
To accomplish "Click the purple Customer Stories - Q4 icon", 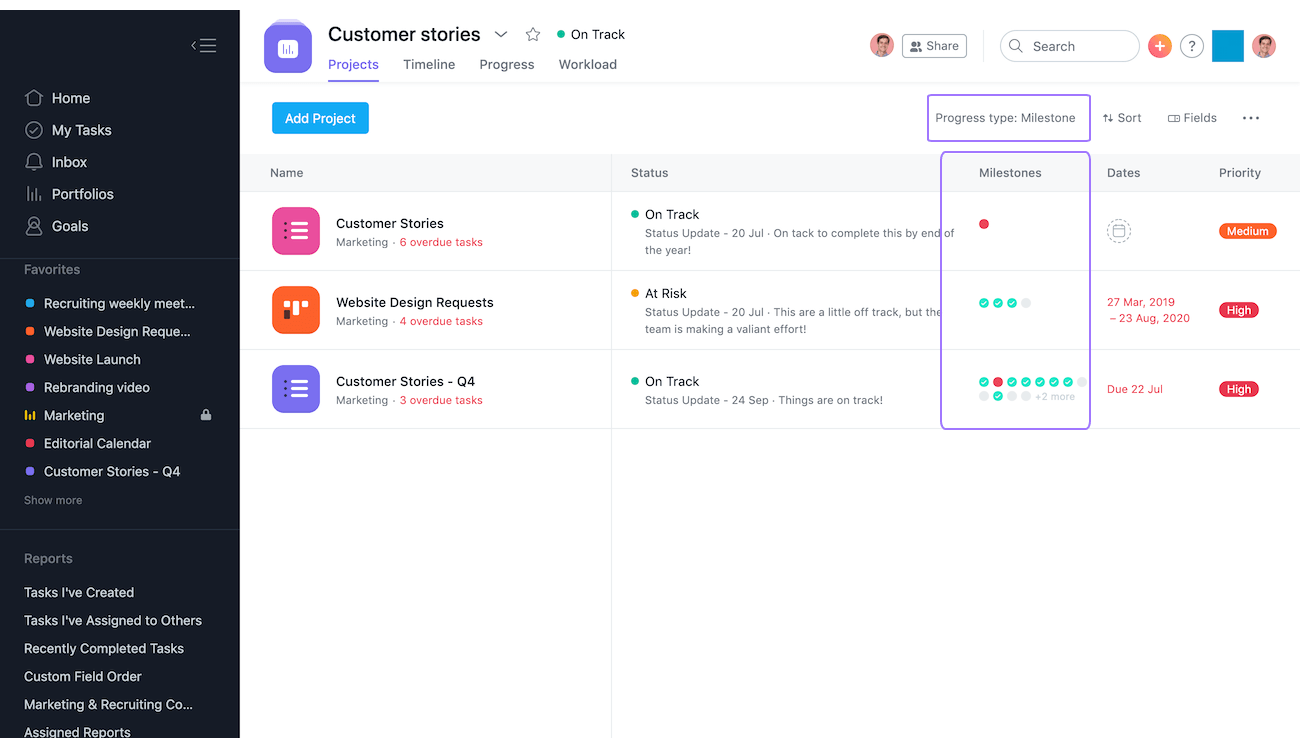I will 296,389.
